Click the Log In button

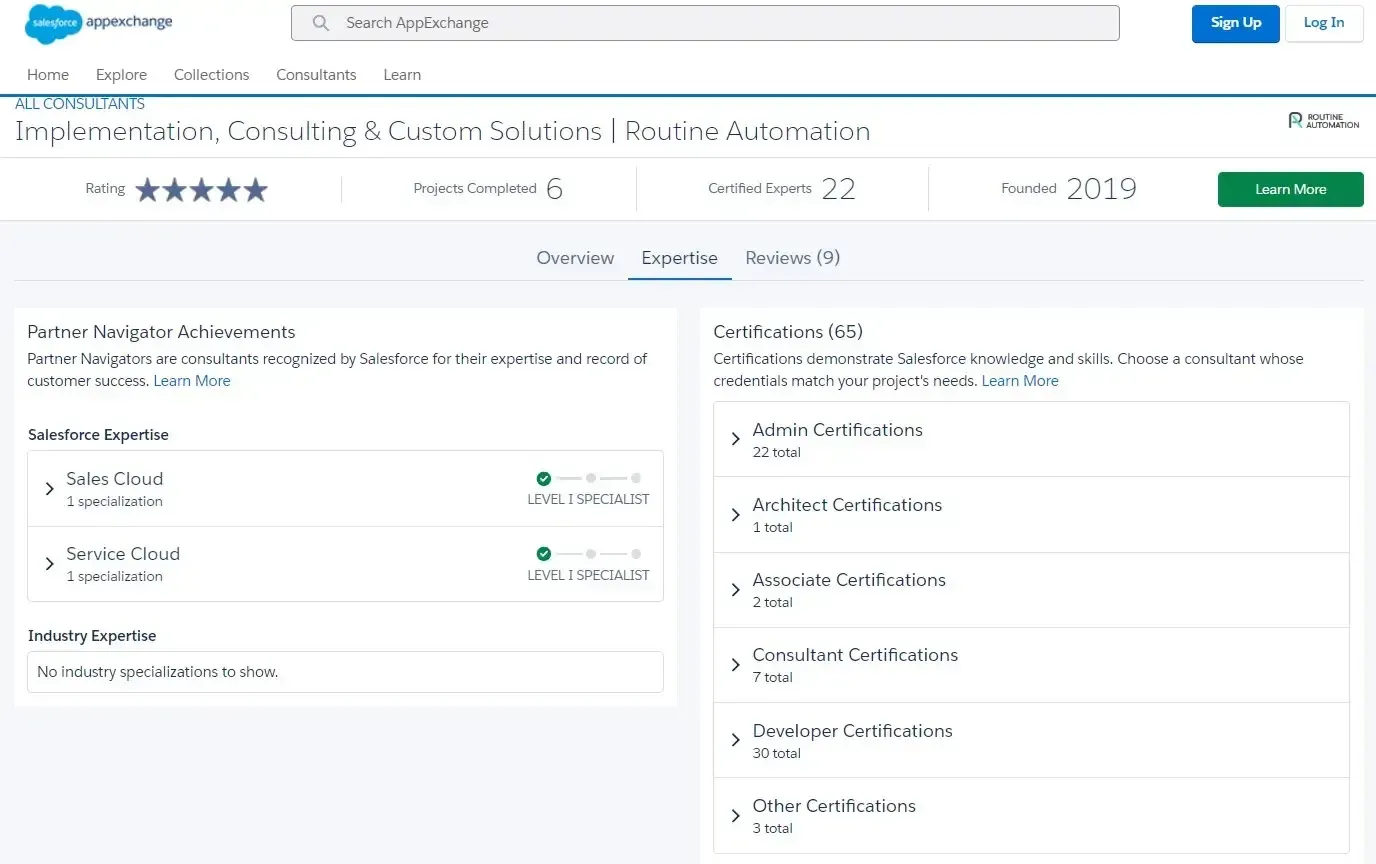point(1324,23)
